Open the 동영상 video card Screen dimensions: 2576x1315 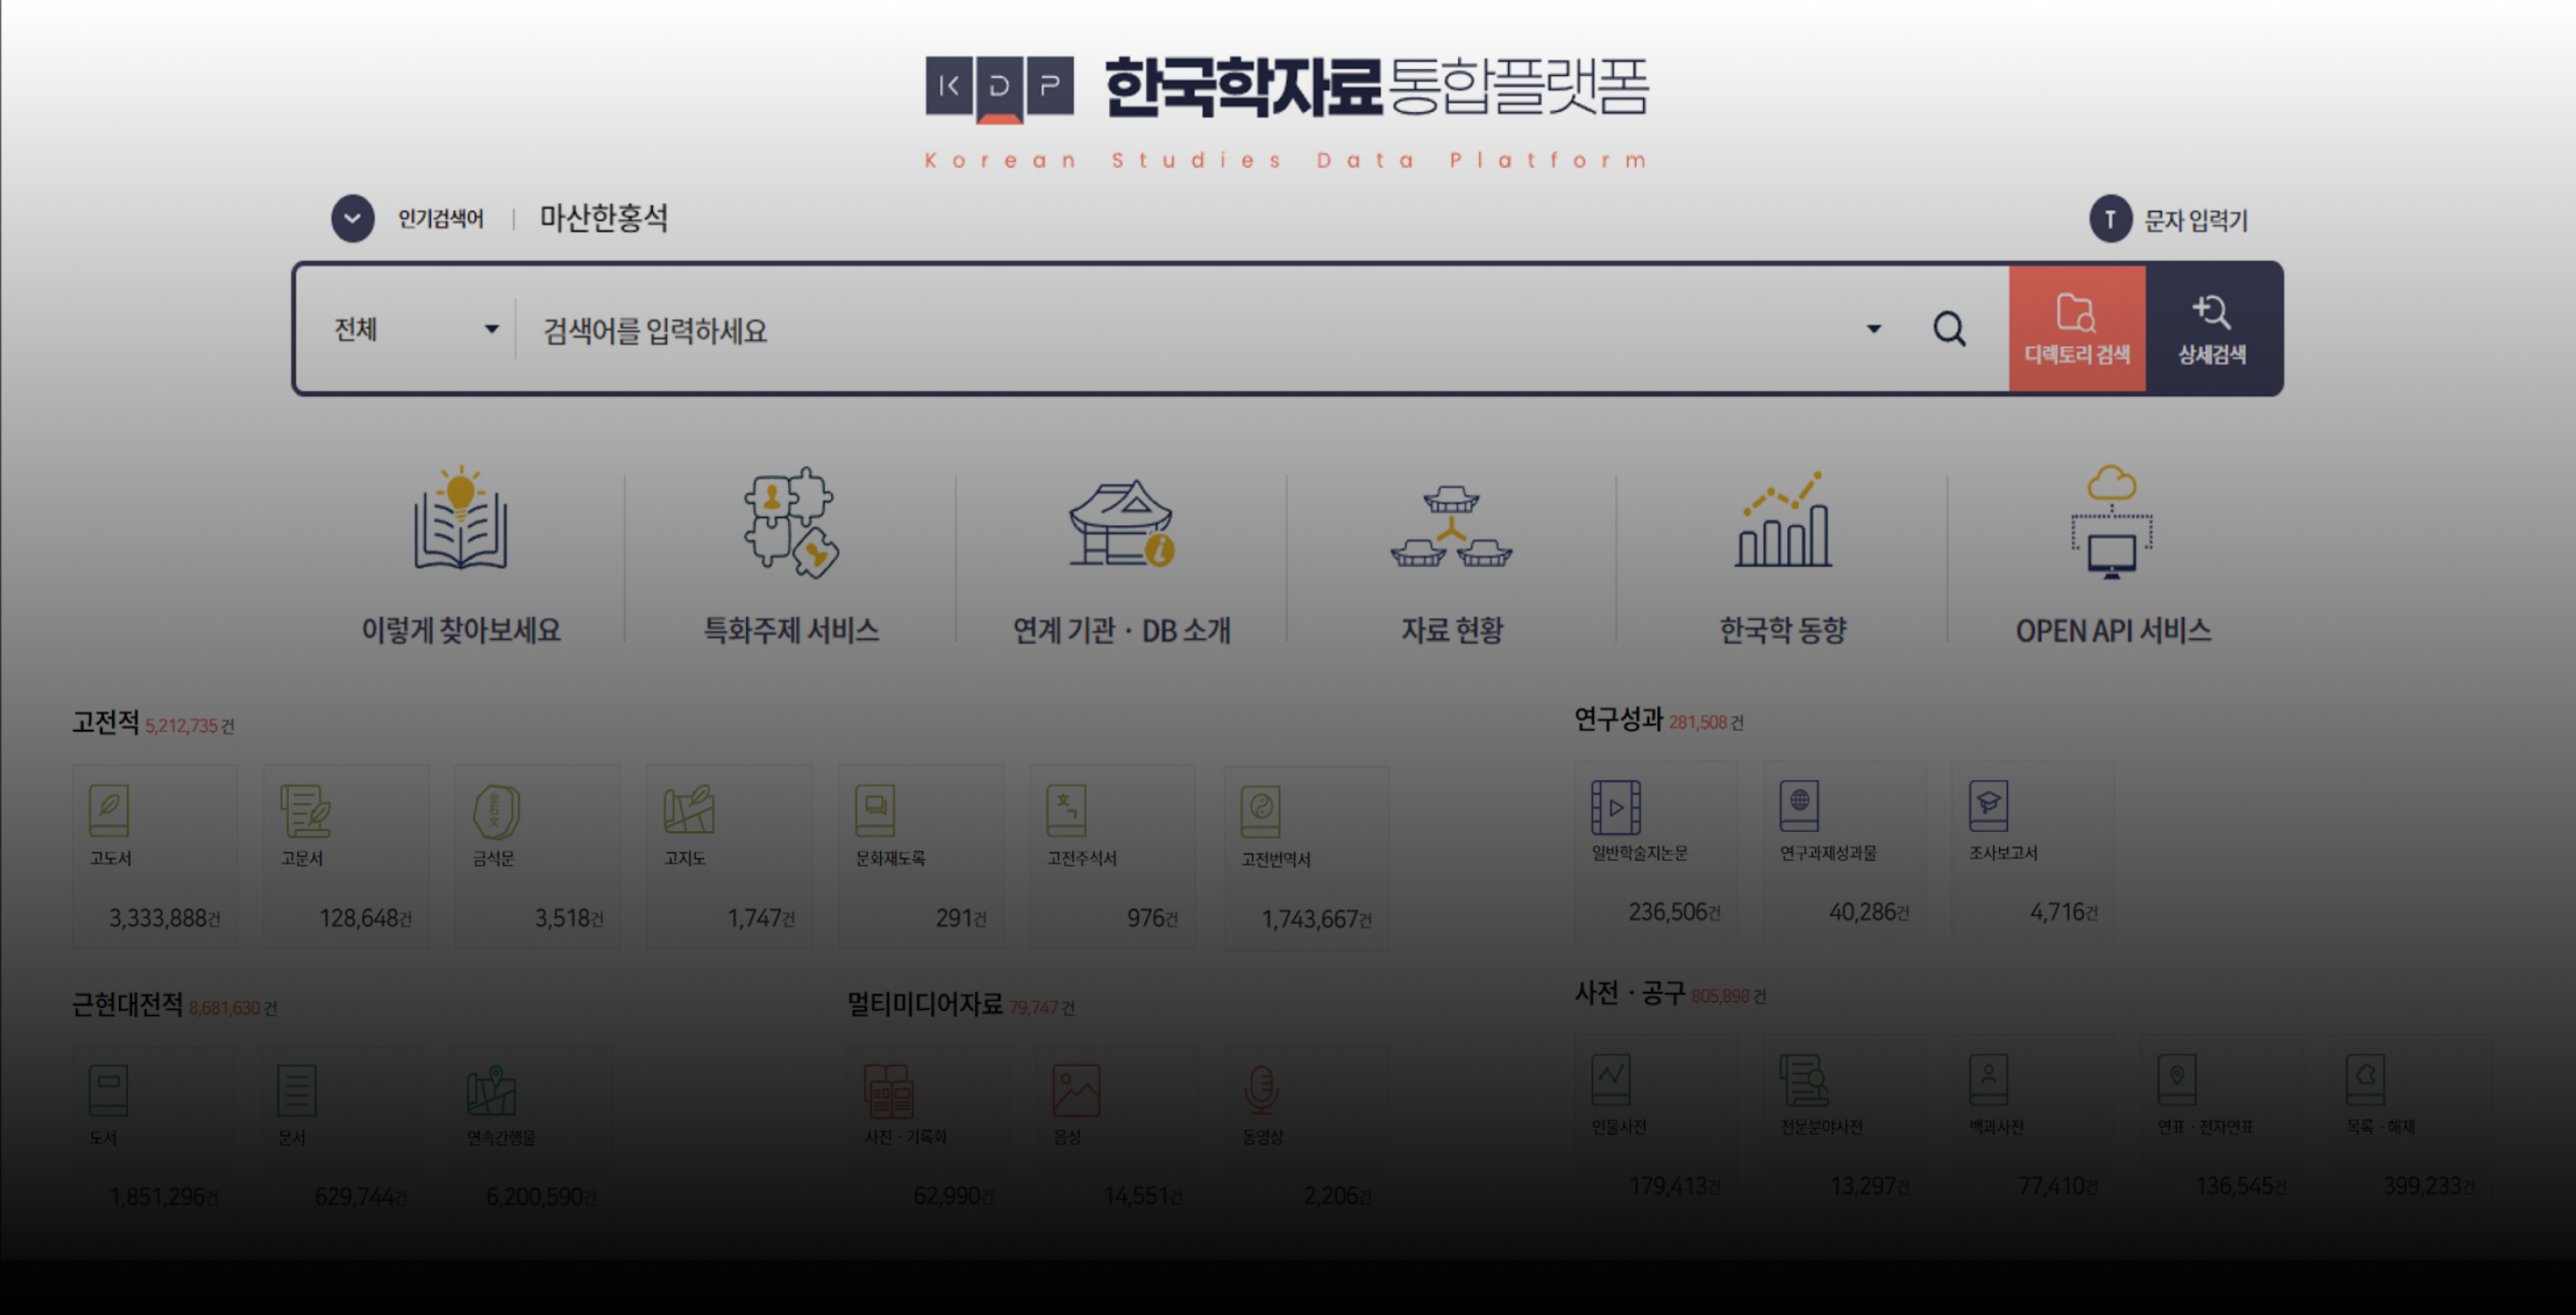click(x=1307, y=1135)
